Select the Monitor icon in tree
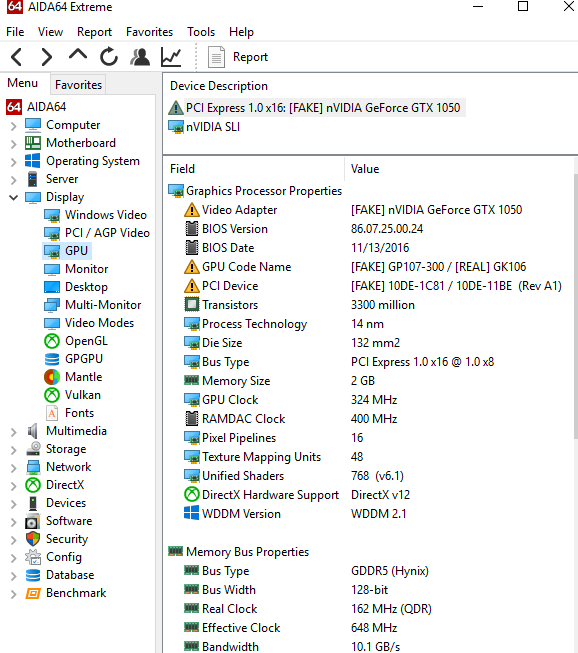 pos(52,269)
